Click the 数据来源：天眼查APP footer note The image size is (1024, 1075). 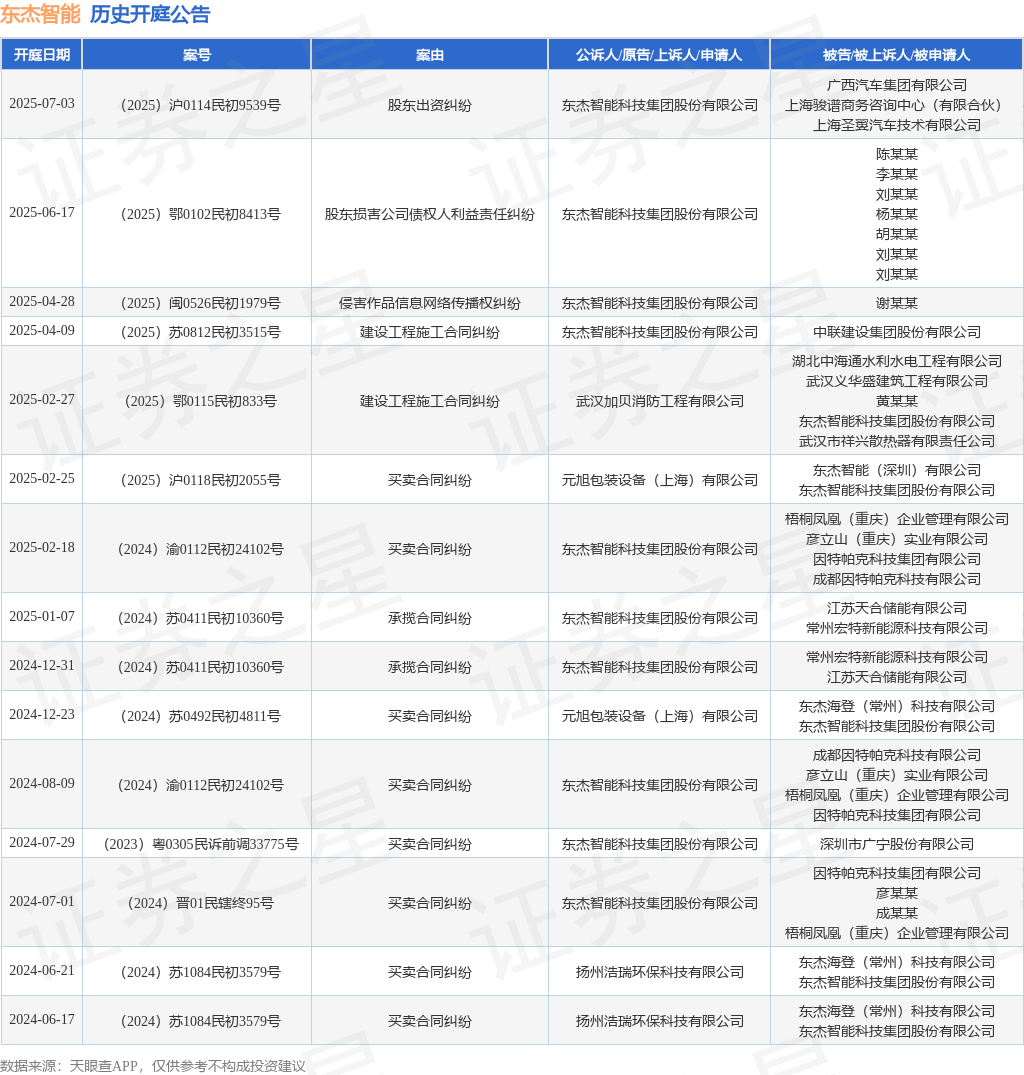pos(153,1066)
